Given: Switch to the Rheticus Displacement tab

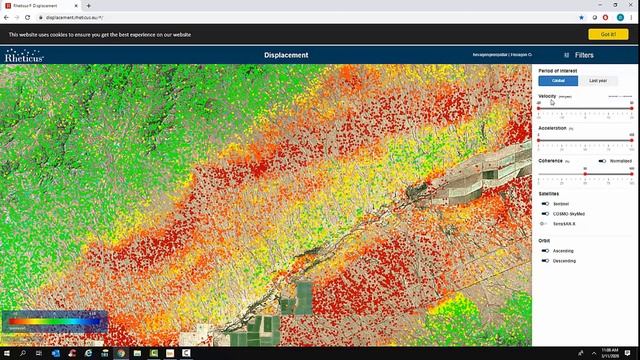Looking at the screenshot, I should (40, 6).
